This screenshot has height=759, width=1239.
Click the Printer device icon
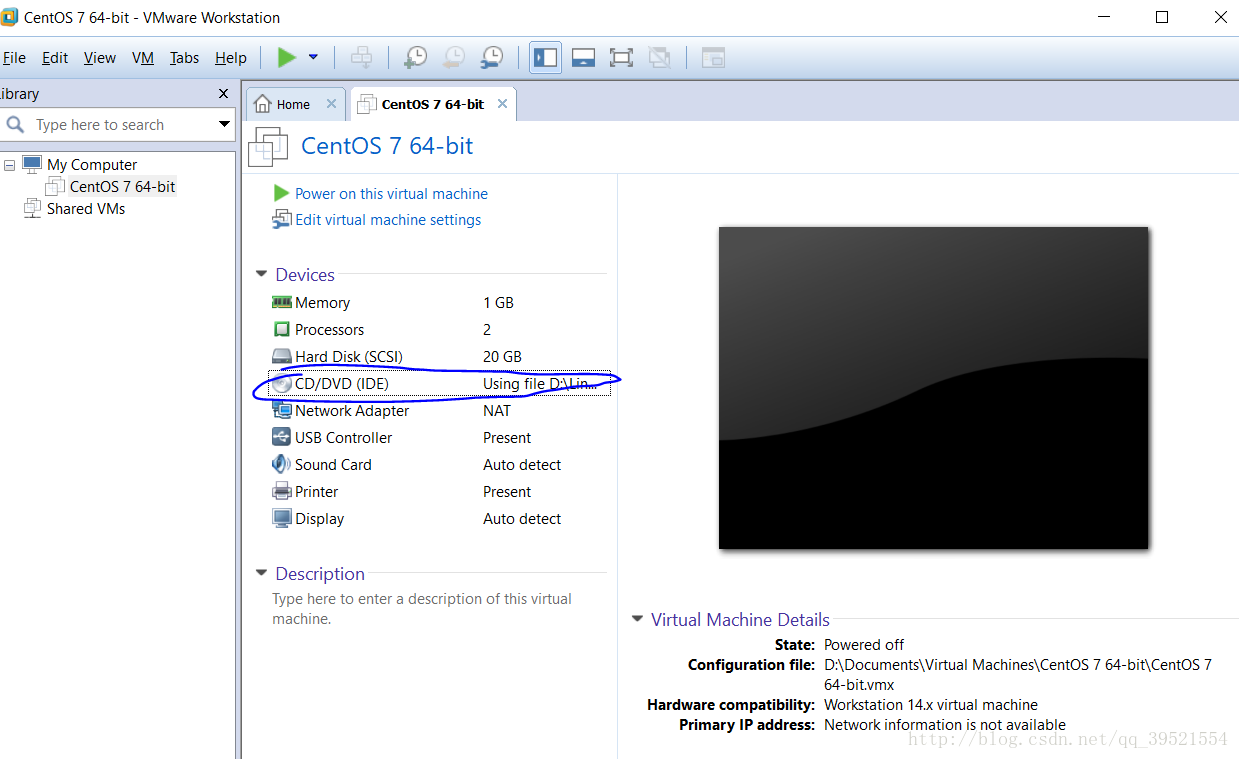[x=281, y=491]
